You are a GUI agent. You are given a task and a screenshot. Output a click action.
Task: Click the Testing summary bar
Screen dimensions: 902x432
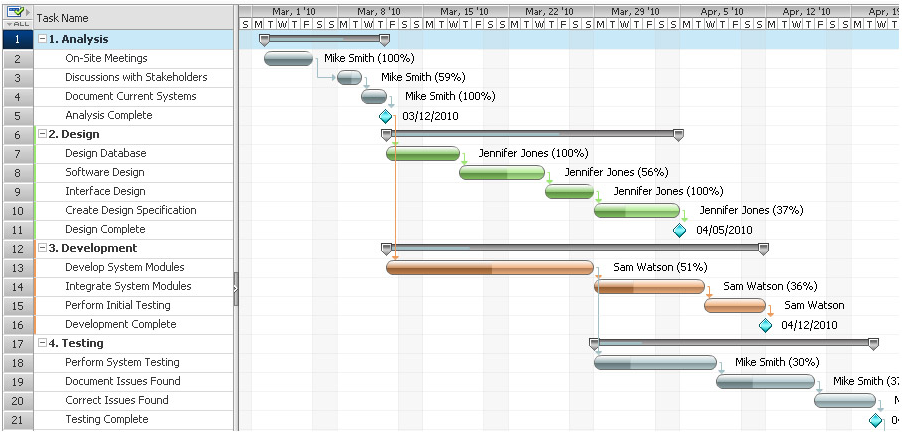click(734, 342)
